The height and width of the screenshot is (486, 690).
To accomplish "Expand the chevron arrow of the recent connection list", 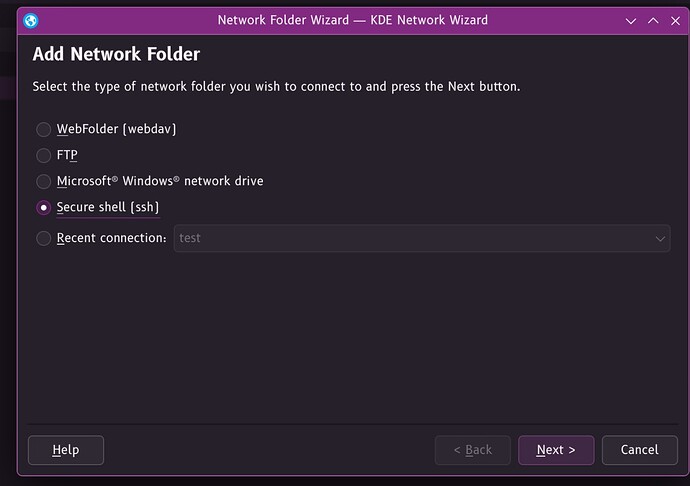I will pos(660,239).
